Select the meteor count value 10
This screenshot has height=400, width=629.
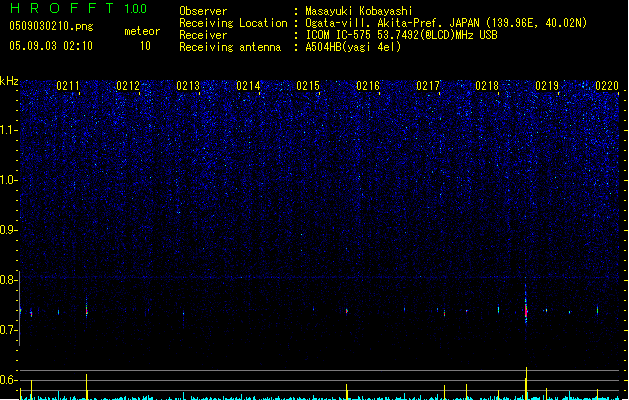click(x=145, y=46)
